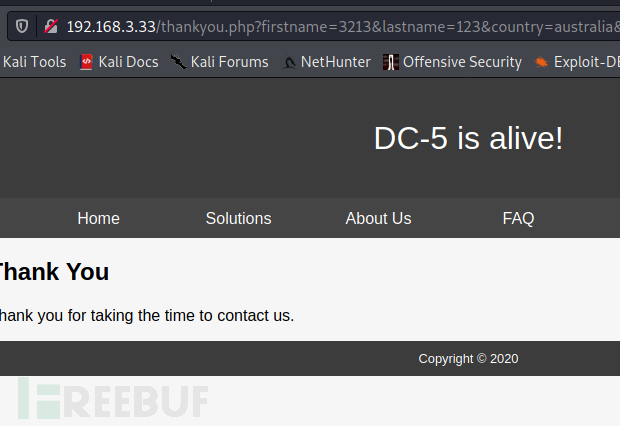The height and width of the screenshot is (426, 620).
Task: Click the insecure connection padlock icon
Action: click(51, 27)
